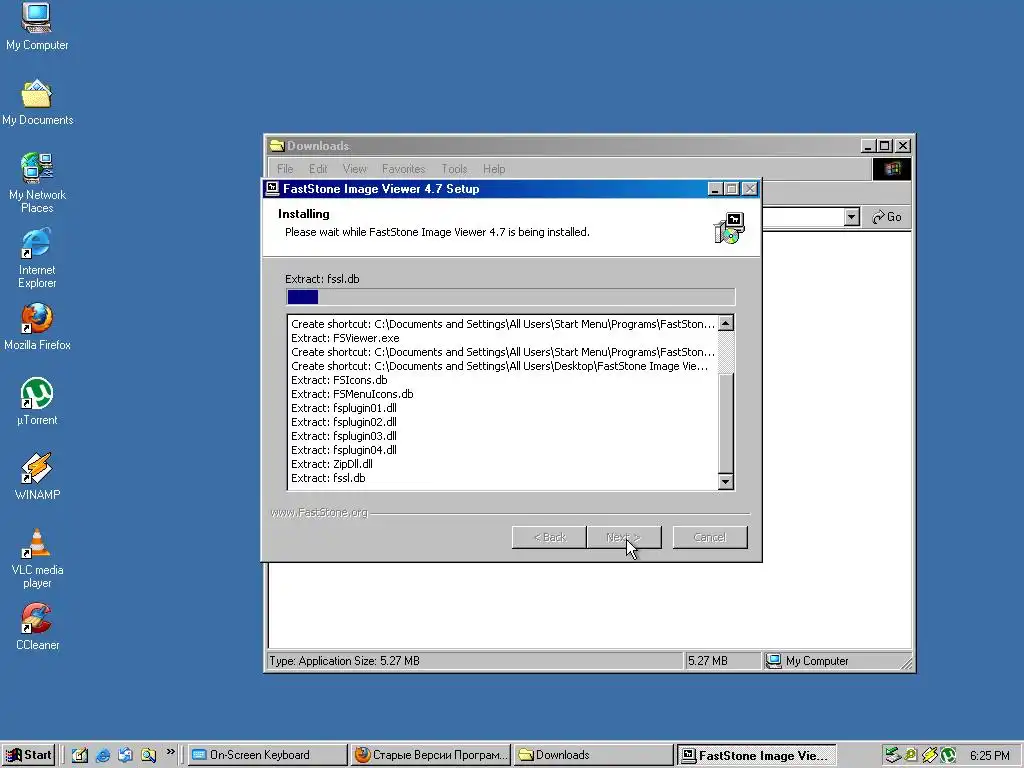
Task: Click the Windows flag logo in Downloads window
Action: click(x=891, y=169)
